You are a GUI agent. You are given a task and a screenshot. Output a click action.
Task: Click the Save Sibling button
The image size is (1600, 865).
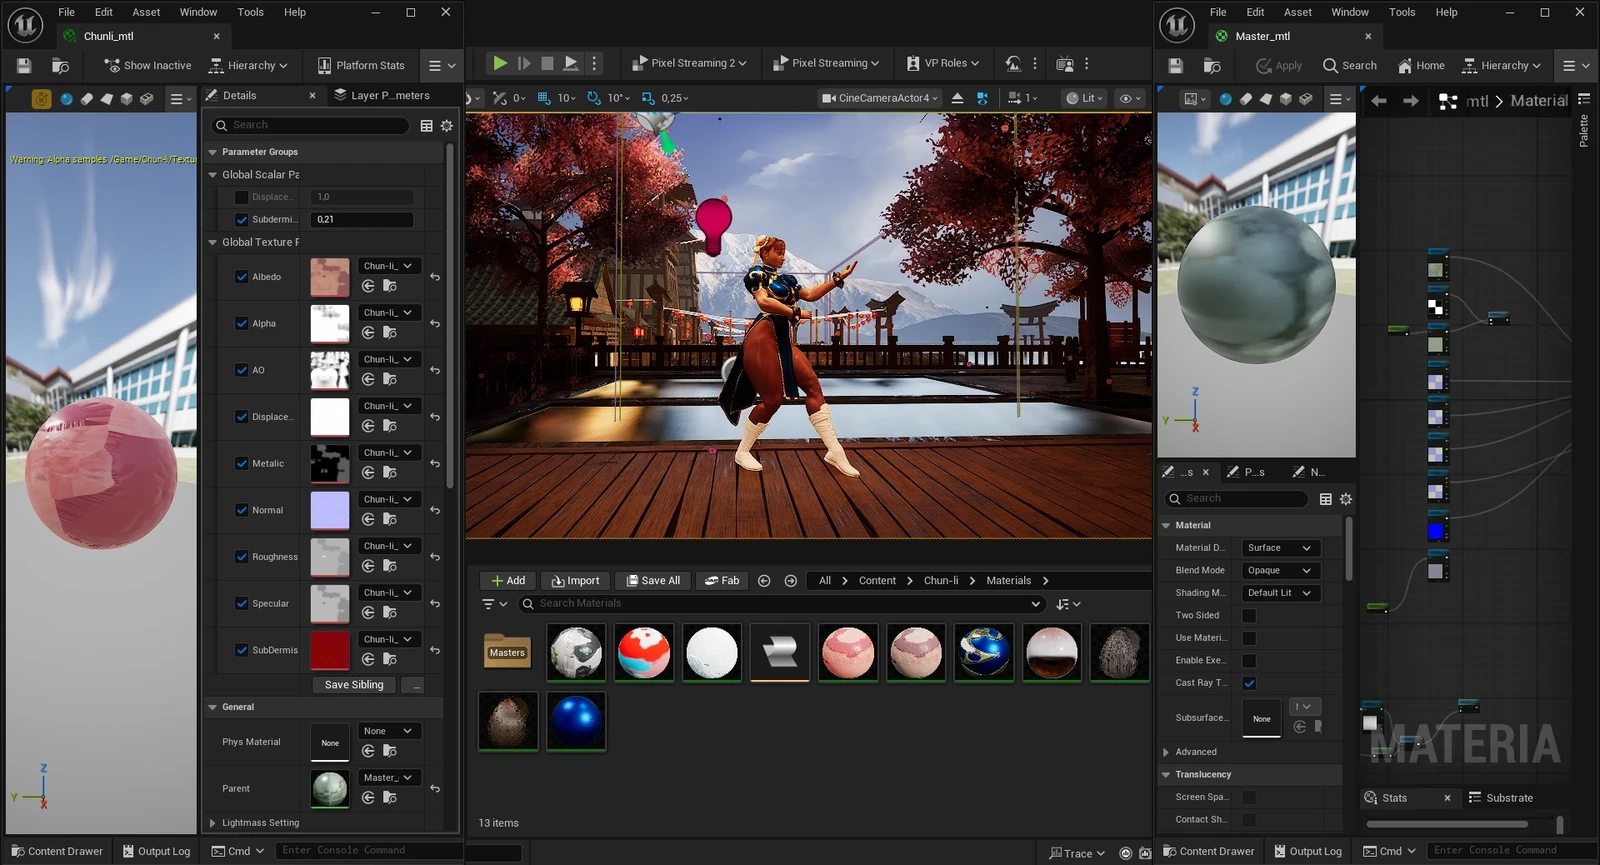[x=354, y=685]
